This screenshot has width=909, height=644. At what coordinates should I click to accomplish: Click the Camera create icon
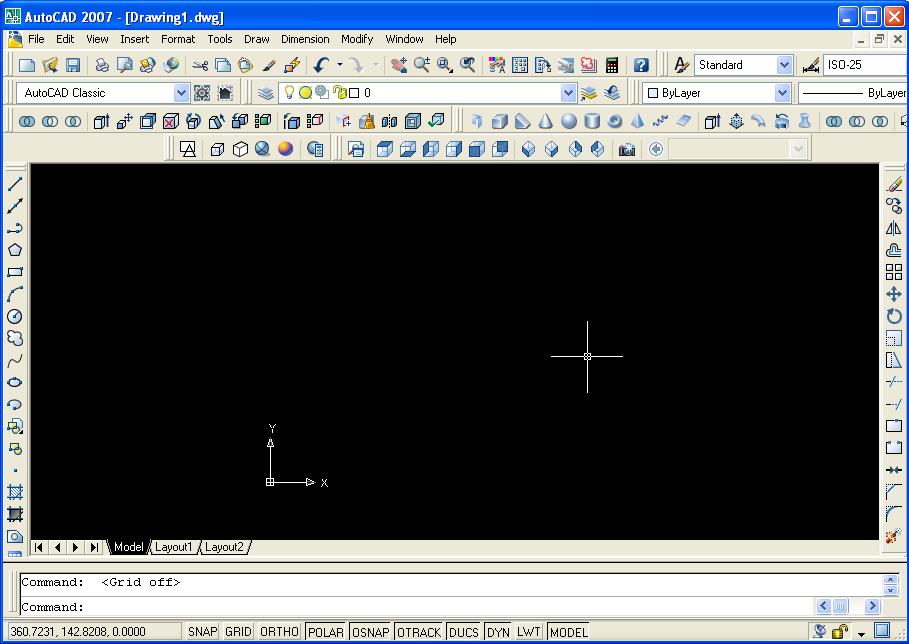[626, 150]
